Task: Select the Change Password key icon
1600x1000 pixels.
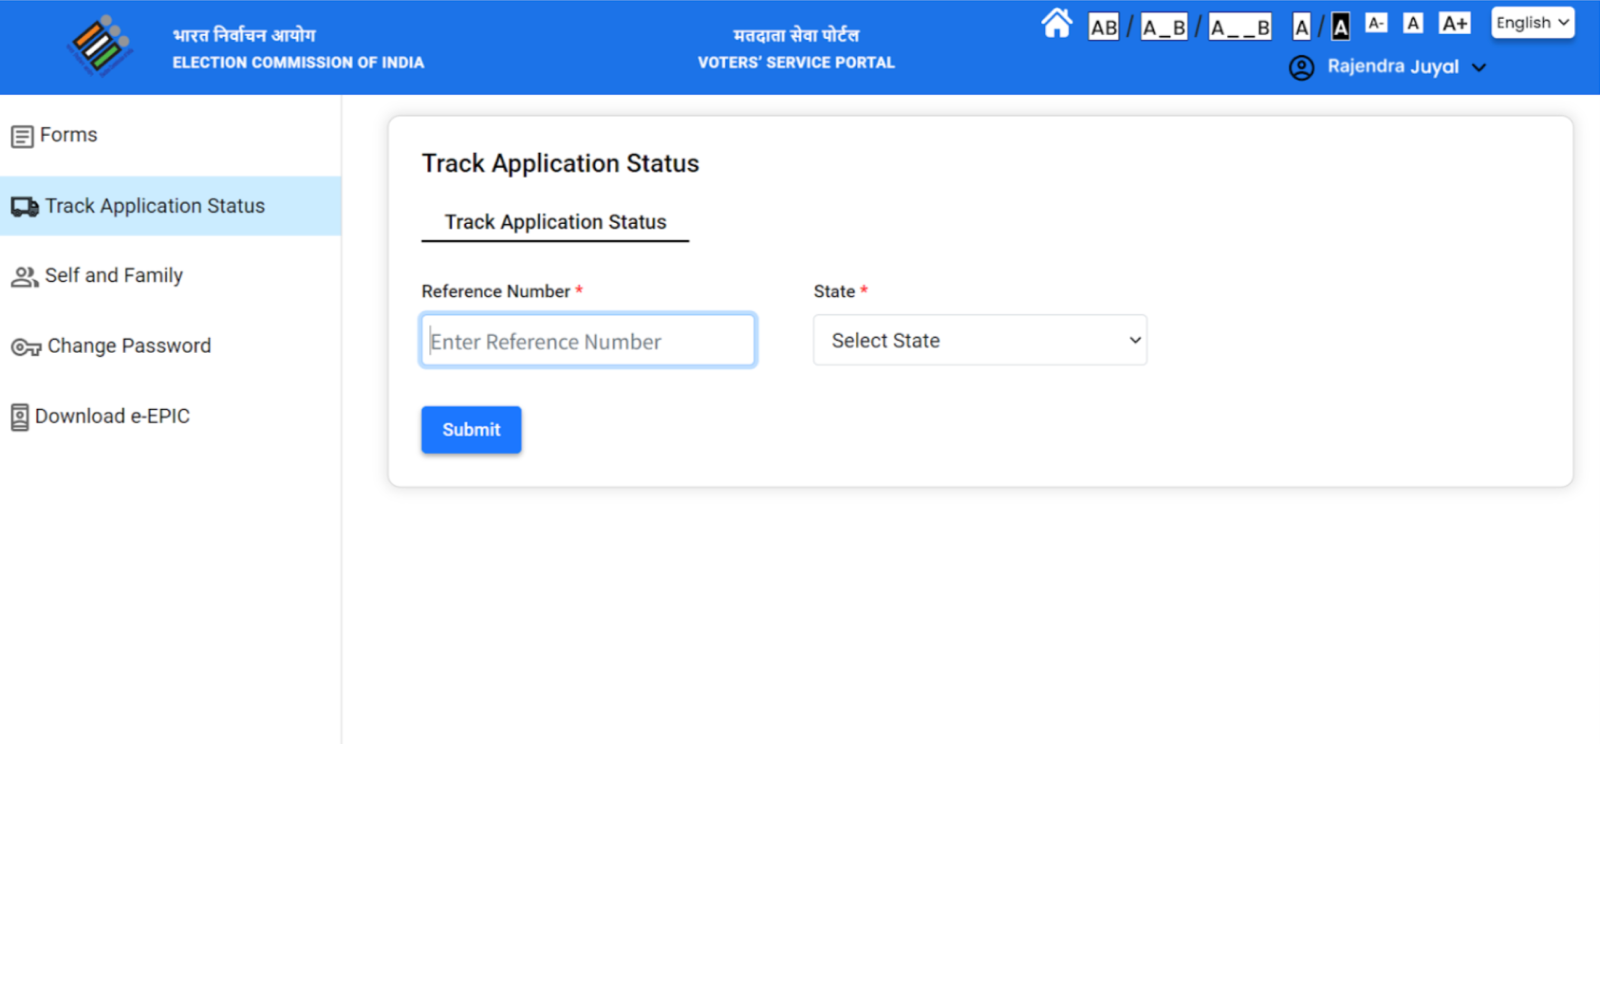Action: (x=25, y=346)
